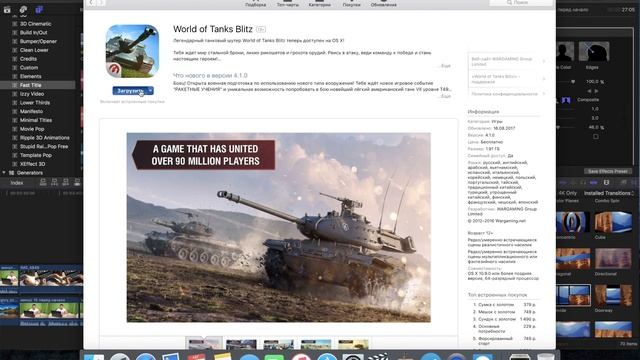This screenshot has height=360, width=640.
Task: Select the second screenshot thumbnail
Action: point(241,344)
